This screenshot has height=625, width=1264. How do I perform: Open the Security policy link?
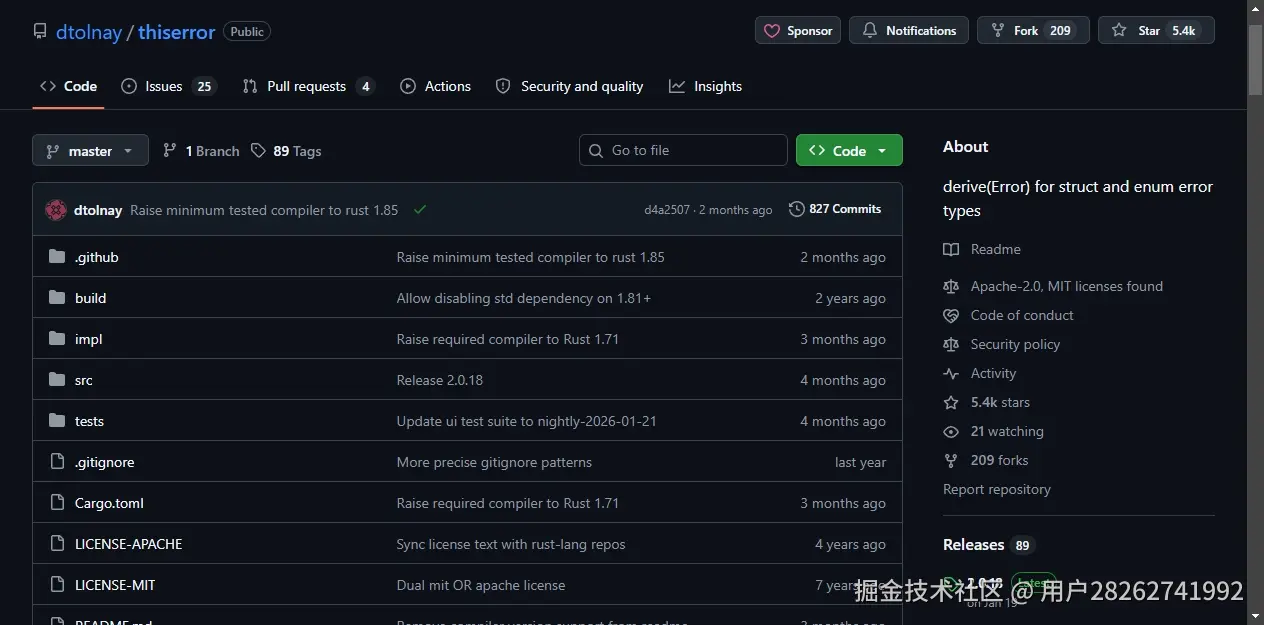(x=1002, y=344)
